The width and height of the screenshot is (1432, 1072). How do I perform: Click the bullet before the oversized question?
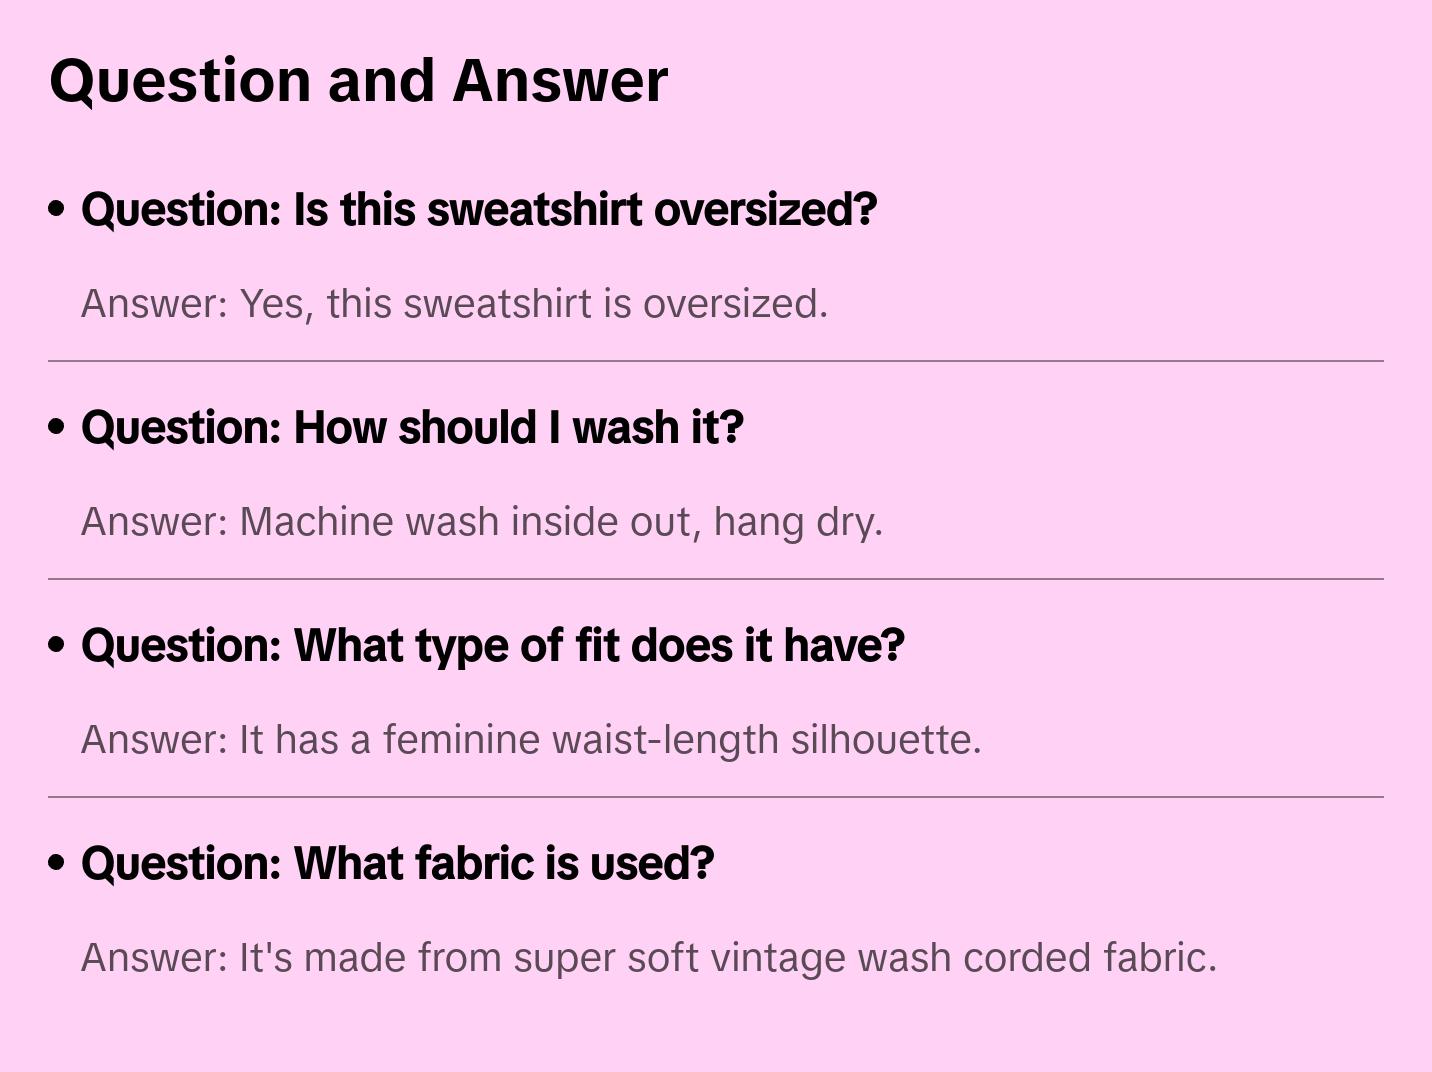(x=57, y=209)
